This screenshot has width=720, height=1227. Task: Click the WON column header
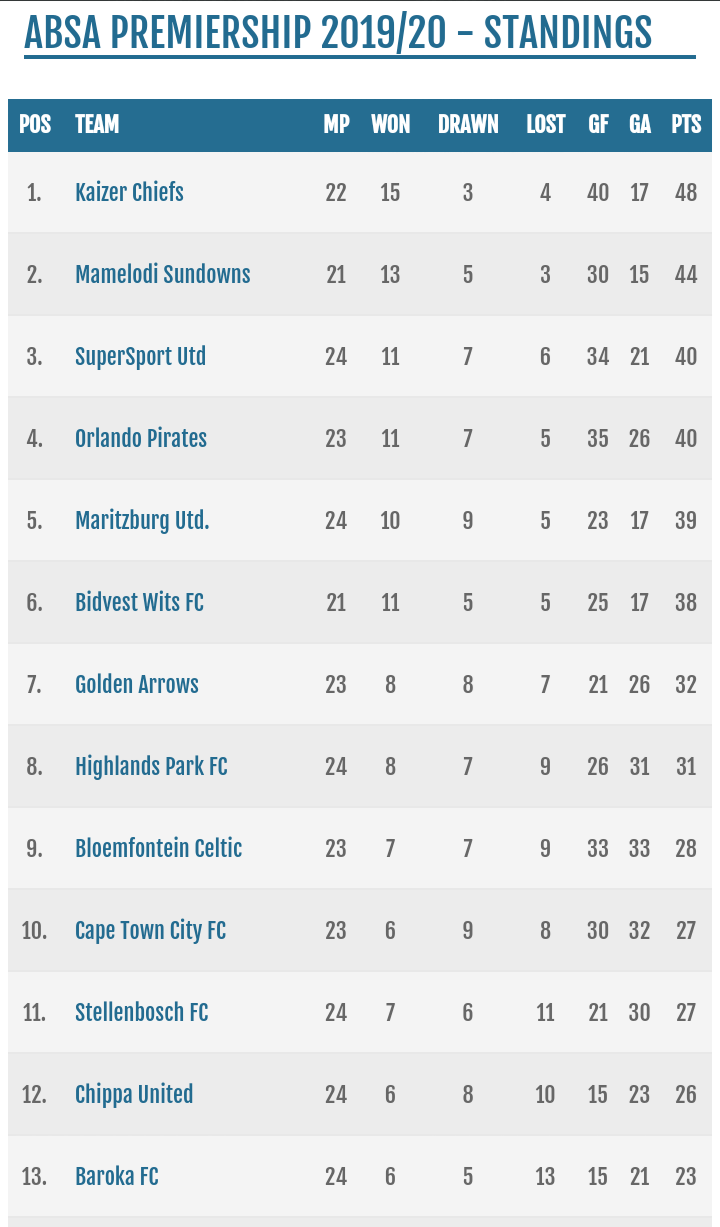(x=391, y=124)
